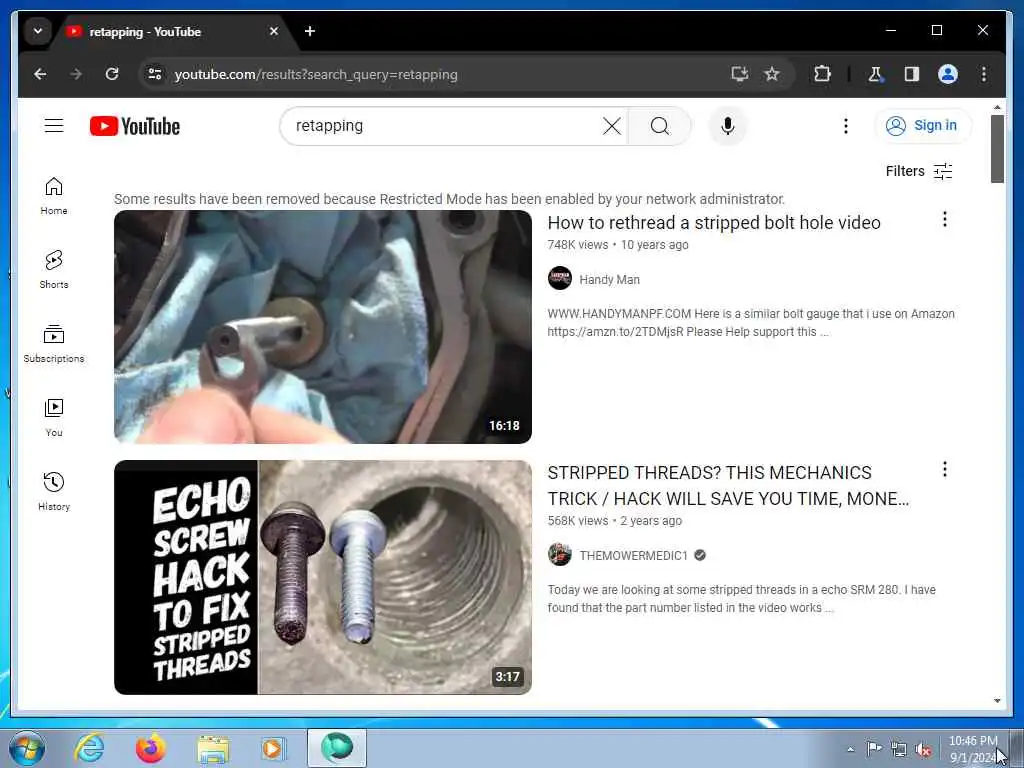This screenshot has width=1024, height=768.
Task: Toggle the browser side panel
Action: pyautogui.click(x=912, y=74)
